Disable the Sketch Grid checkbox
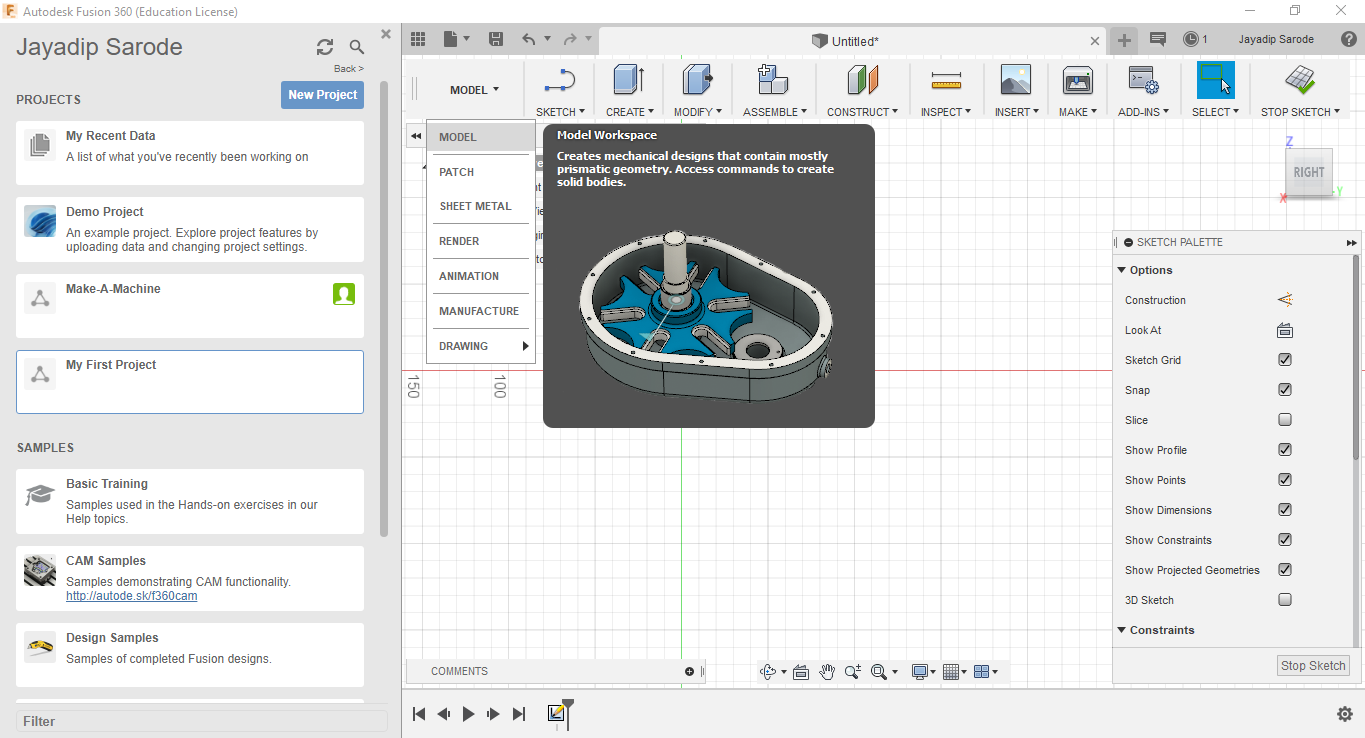Image resolution: width=1365 pixels, height=738 pixels. (x=1285, y=360)
